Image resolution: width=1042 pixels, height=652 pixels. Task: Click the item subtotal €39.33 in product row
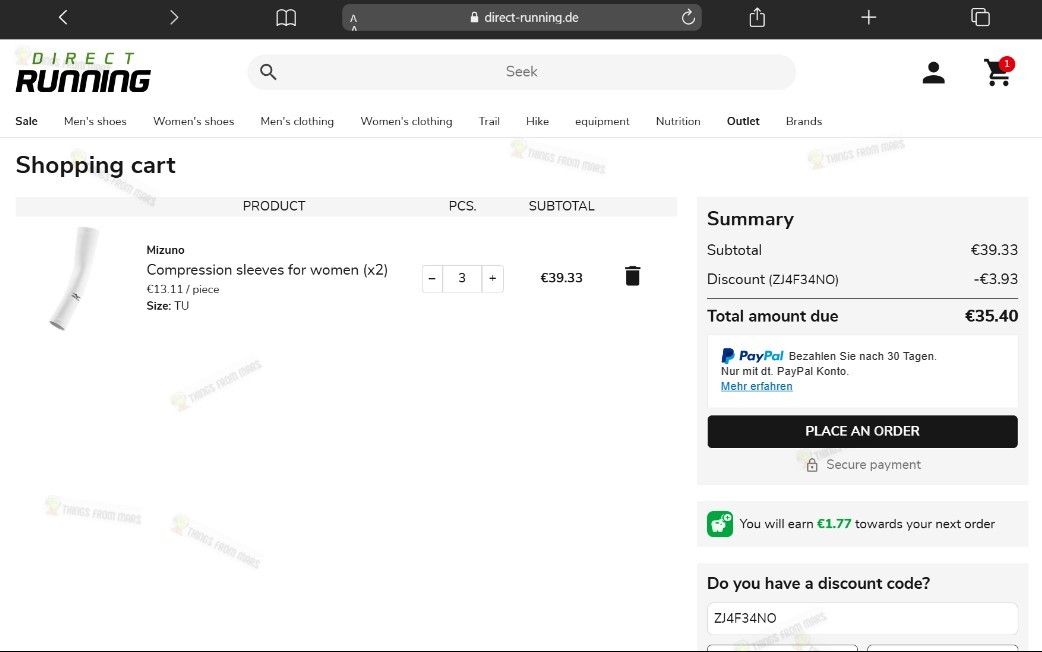tap(562, 278)
